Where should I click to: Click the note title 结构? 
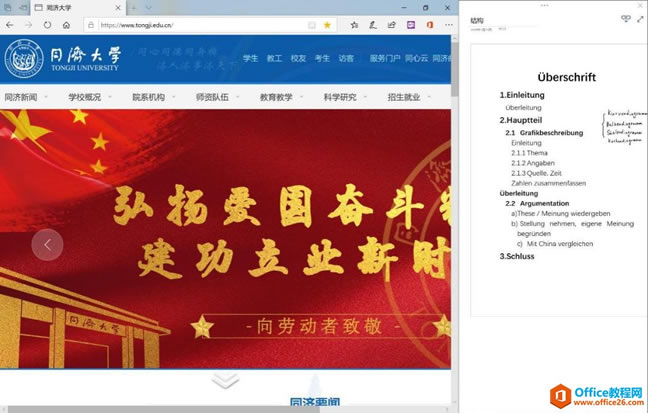tap(477, 20)
